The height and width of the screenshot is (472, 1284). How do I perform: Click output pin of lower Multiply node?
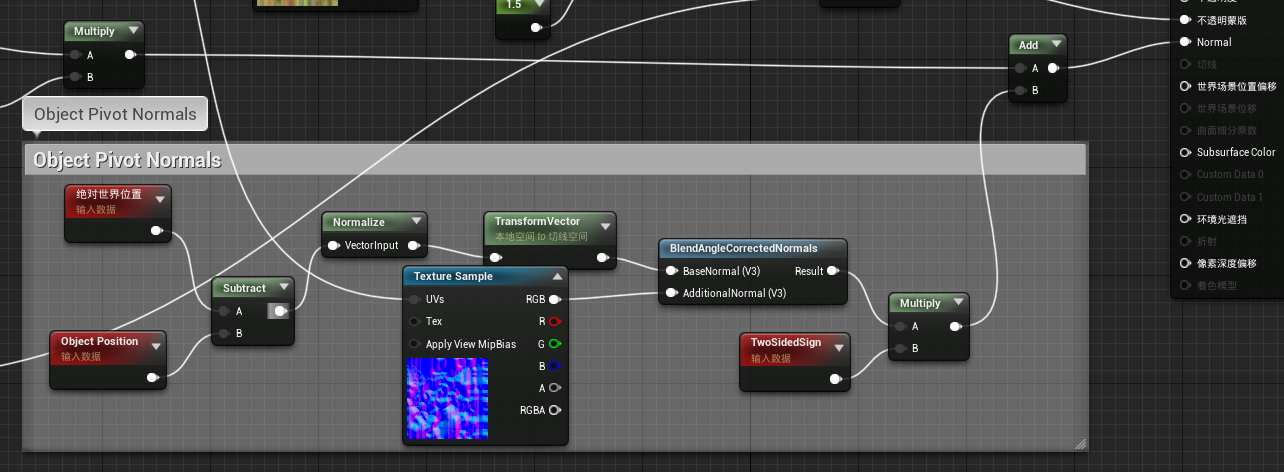click(956, 326)
